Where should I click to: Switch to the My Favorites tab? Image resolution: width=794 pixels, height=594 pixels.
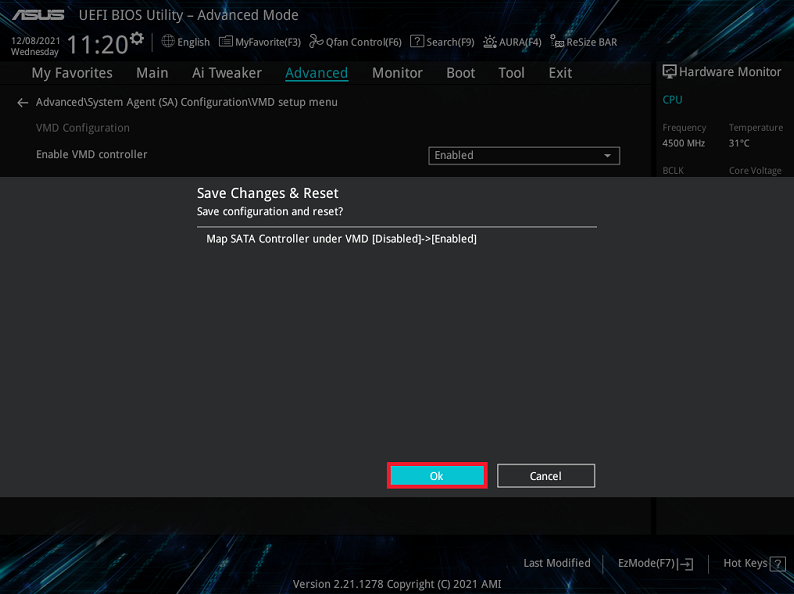pos(72,73)
